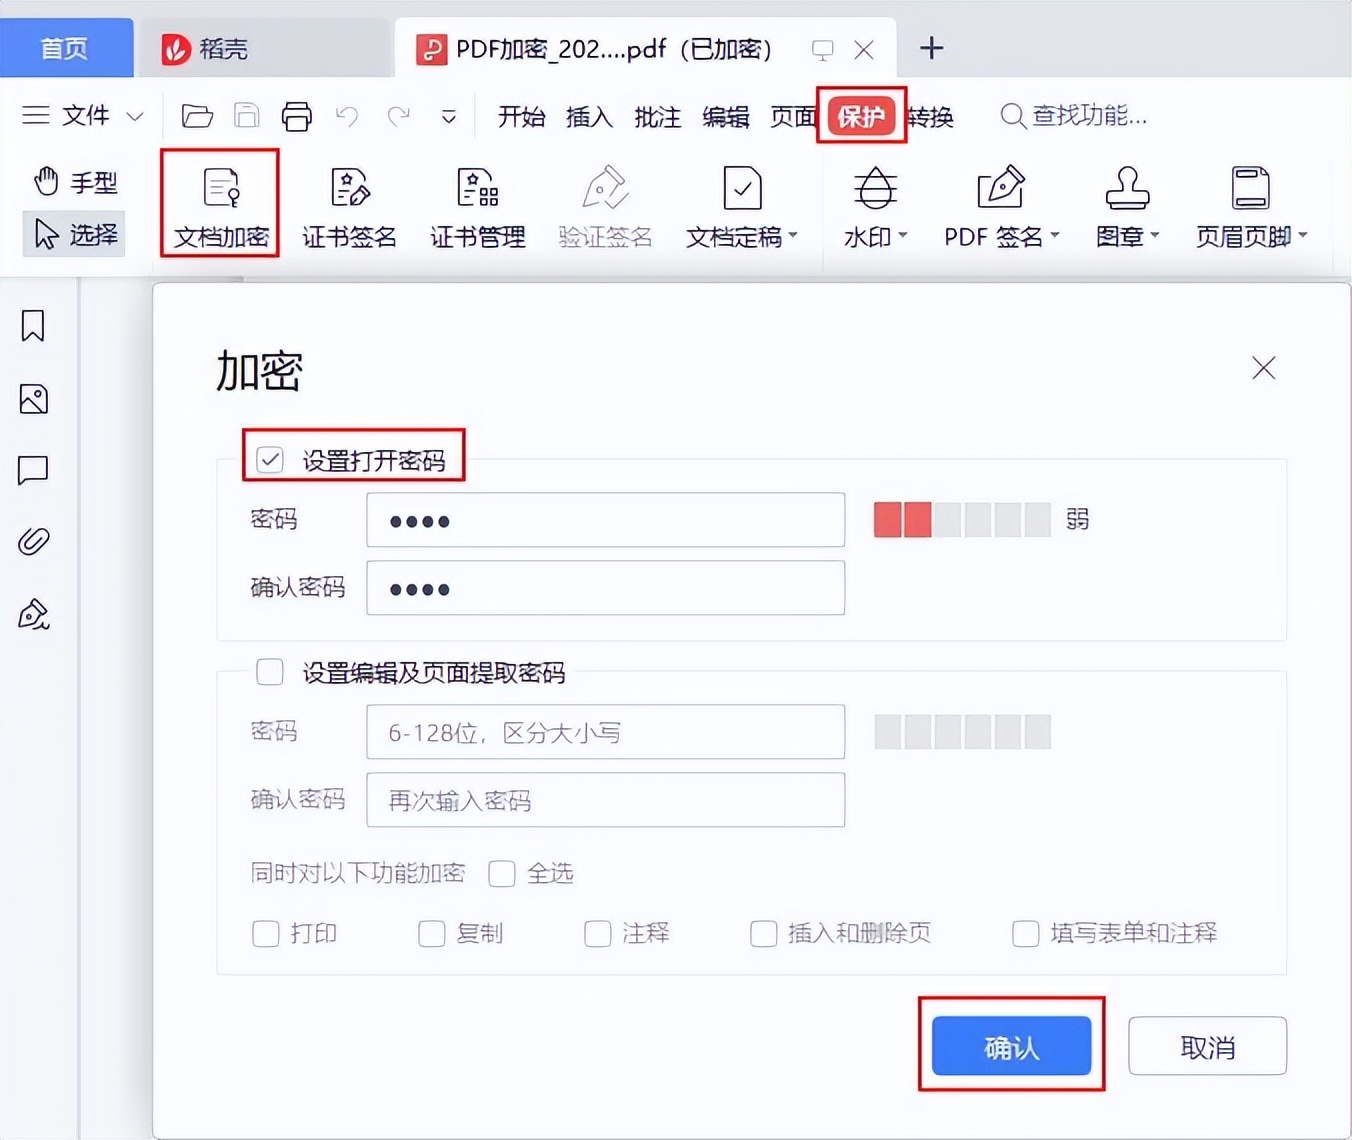The width and height of the screenshot is (1352, 1140).
Task: Close the PDF加密 document tab
Action: pos(864,49)
